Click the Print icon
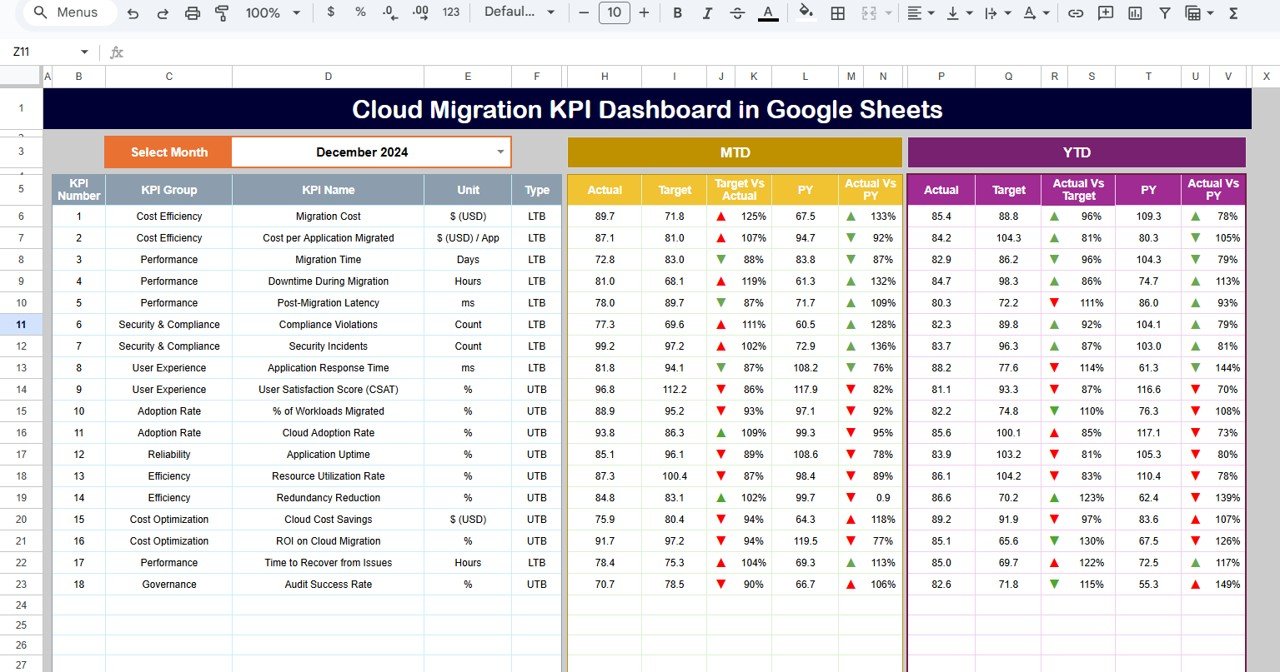Screen dimensions: 1280x672 tap(193, 13)
